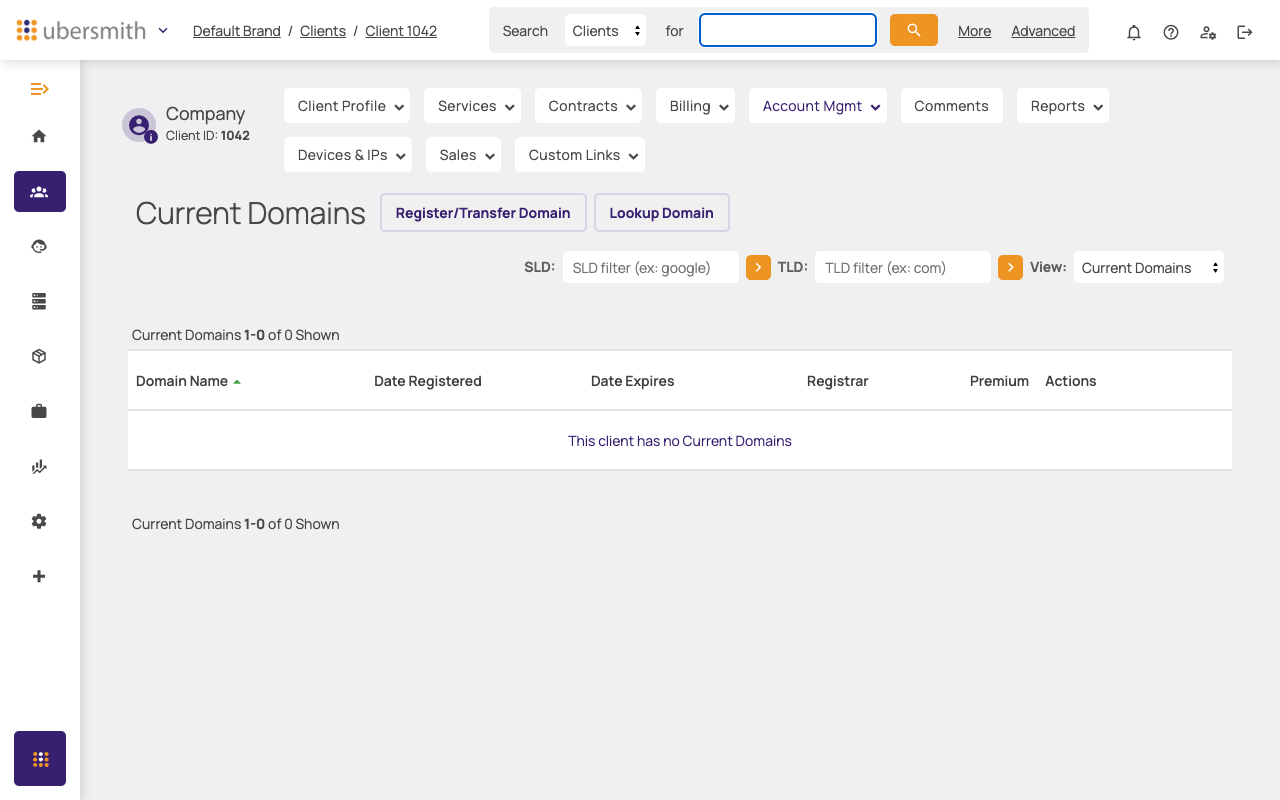1280x800 pixels.
Task: Open notifications bell icon
Action: (1134, 32)
